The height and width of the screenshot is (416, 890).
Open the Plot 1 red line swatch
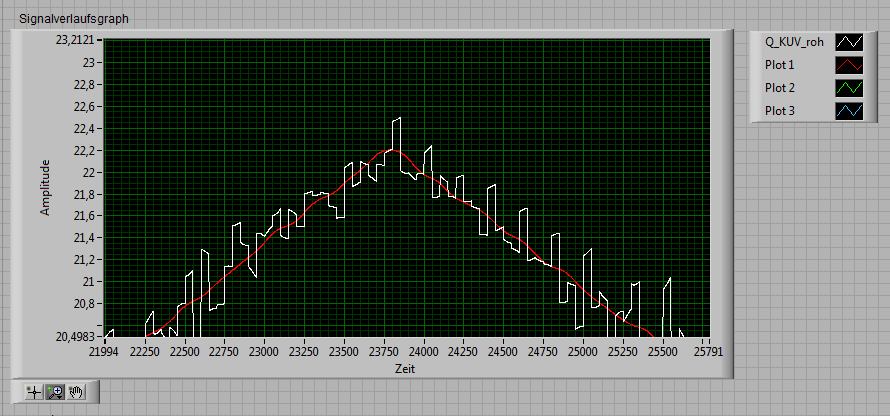849,65
